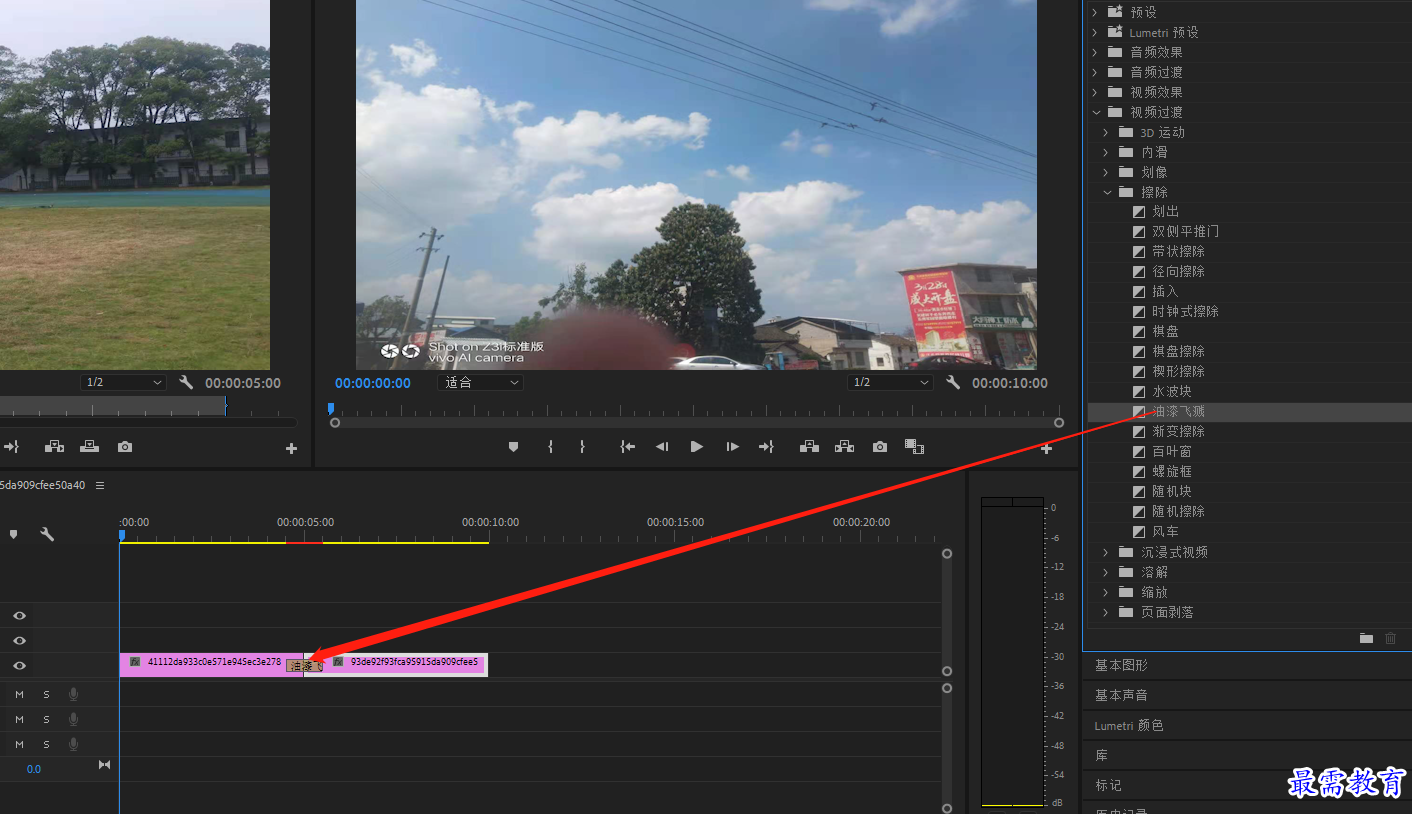Solo the first audio track

[46, 694]
